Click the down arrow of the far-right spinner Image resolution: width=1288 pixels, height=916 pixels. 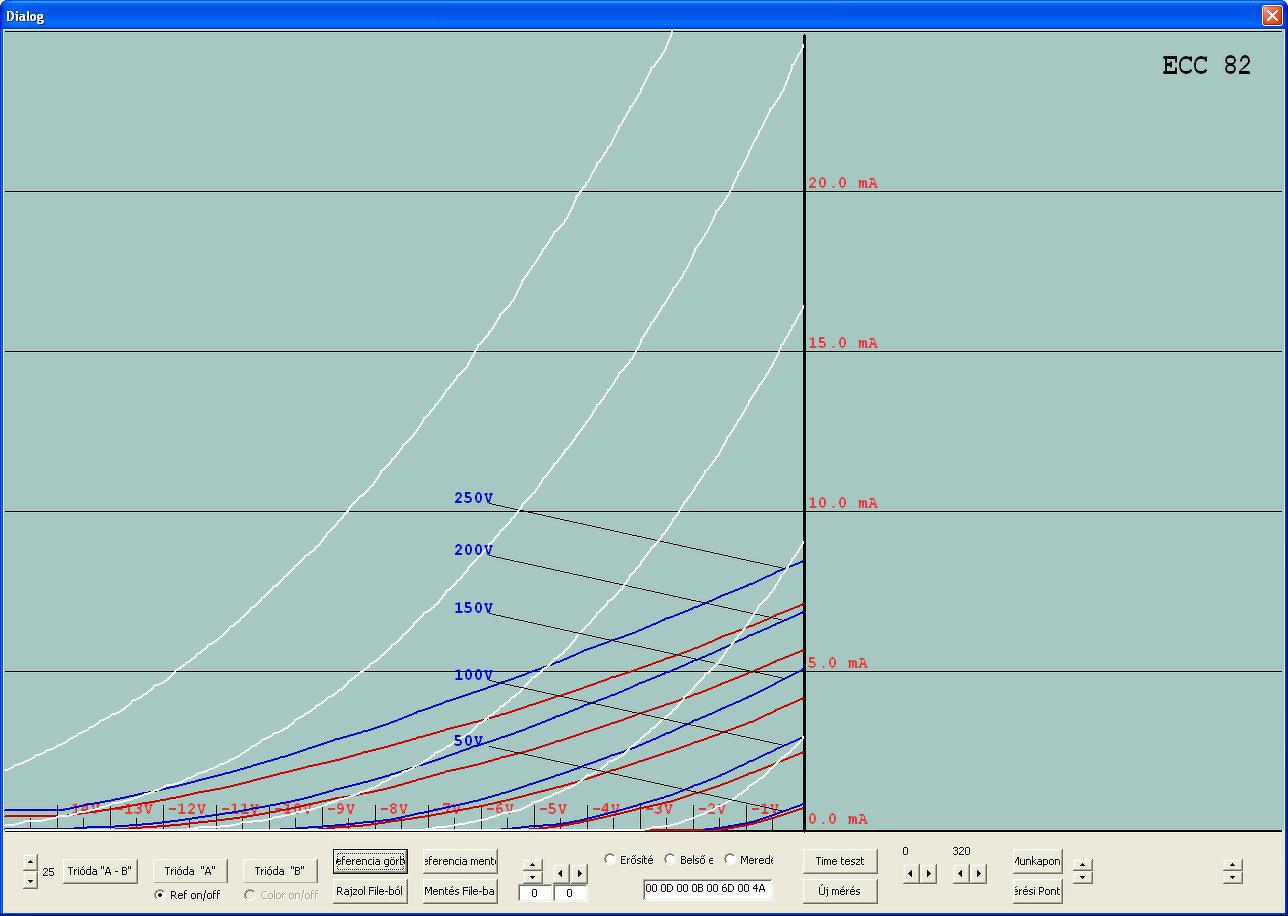pyautogui.click(x=1232, y=877)
